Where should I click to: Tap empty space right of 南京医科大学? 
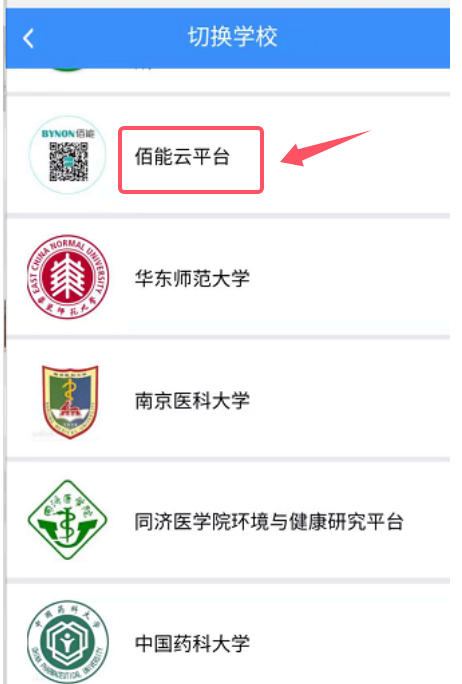(349, 400)
